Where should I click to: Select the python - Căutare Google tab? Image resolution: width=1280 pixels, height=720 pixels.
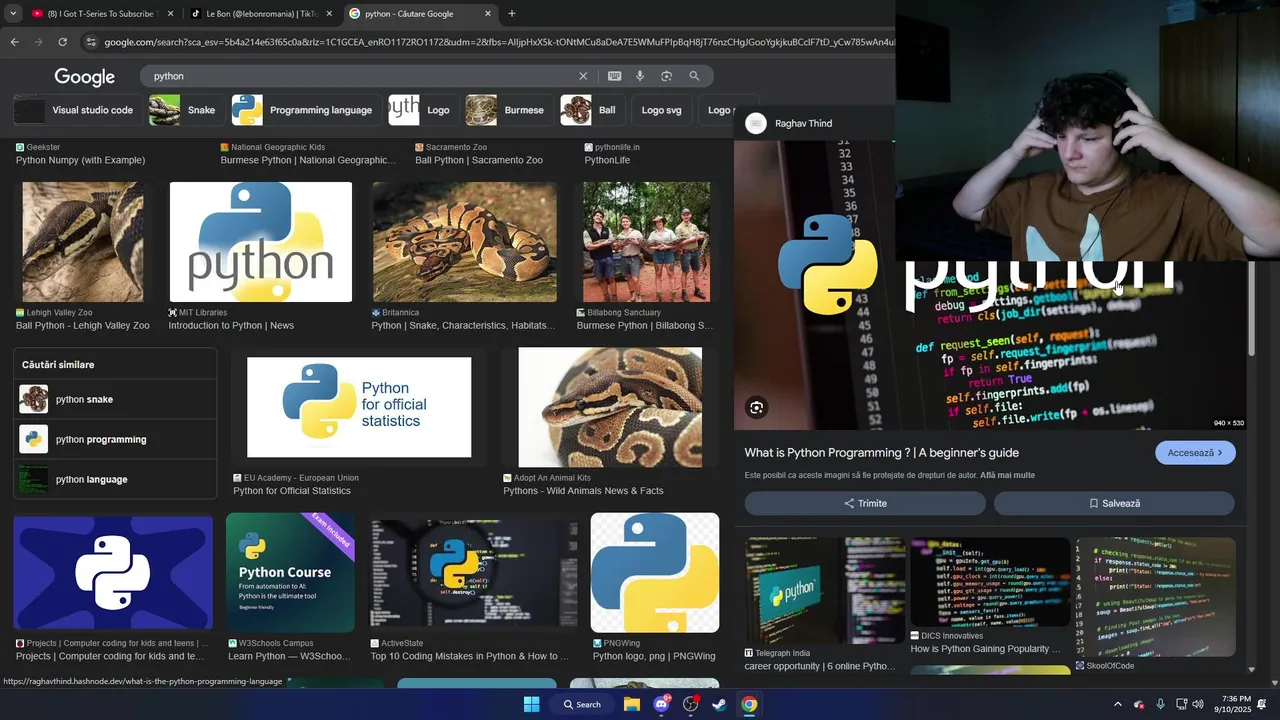pos(420,14)
